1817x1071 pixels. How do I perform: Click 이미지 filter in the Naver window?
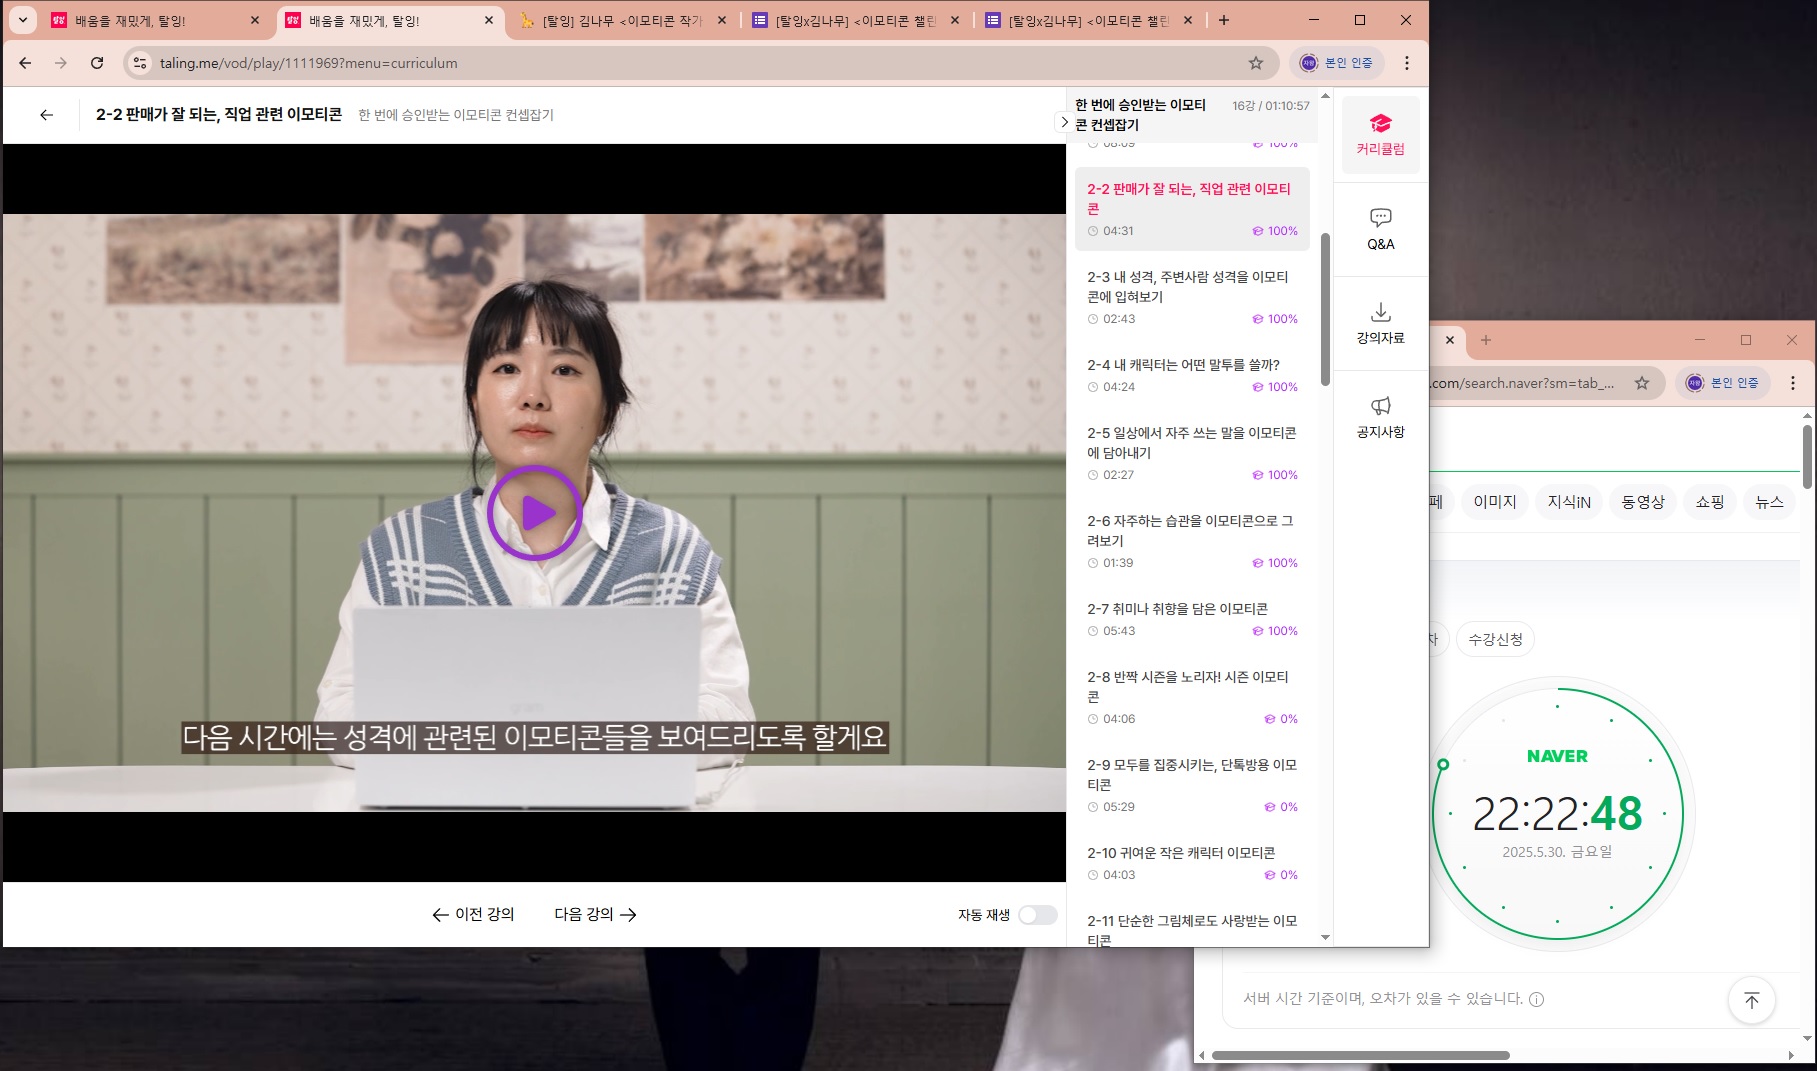tap(1495, 502)
